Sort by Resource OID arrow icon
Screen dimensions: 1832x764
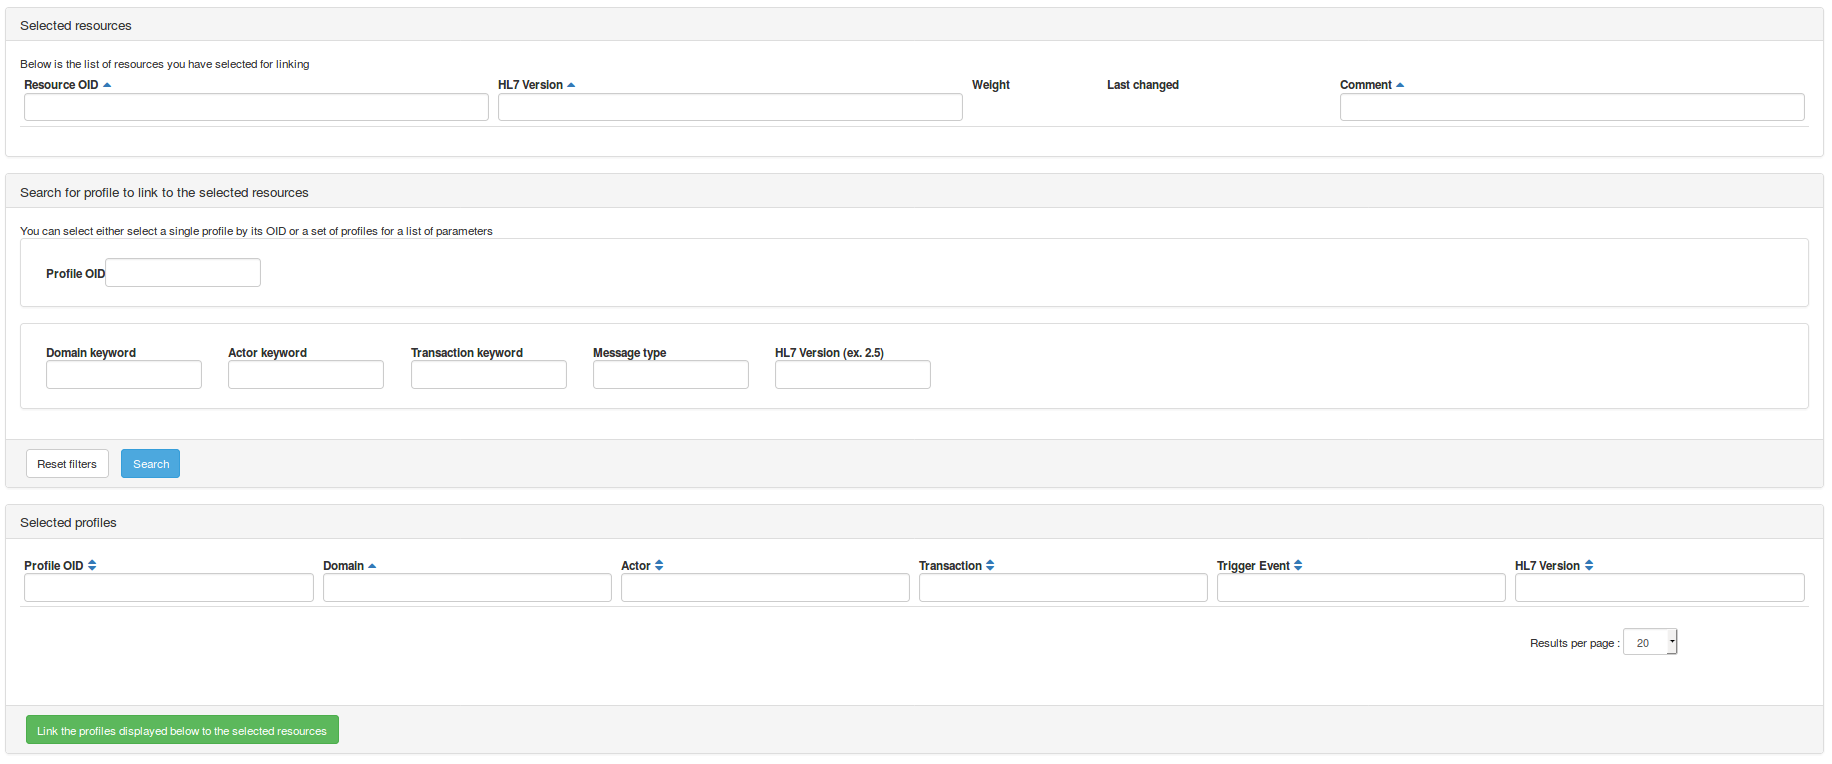[107, 85]
